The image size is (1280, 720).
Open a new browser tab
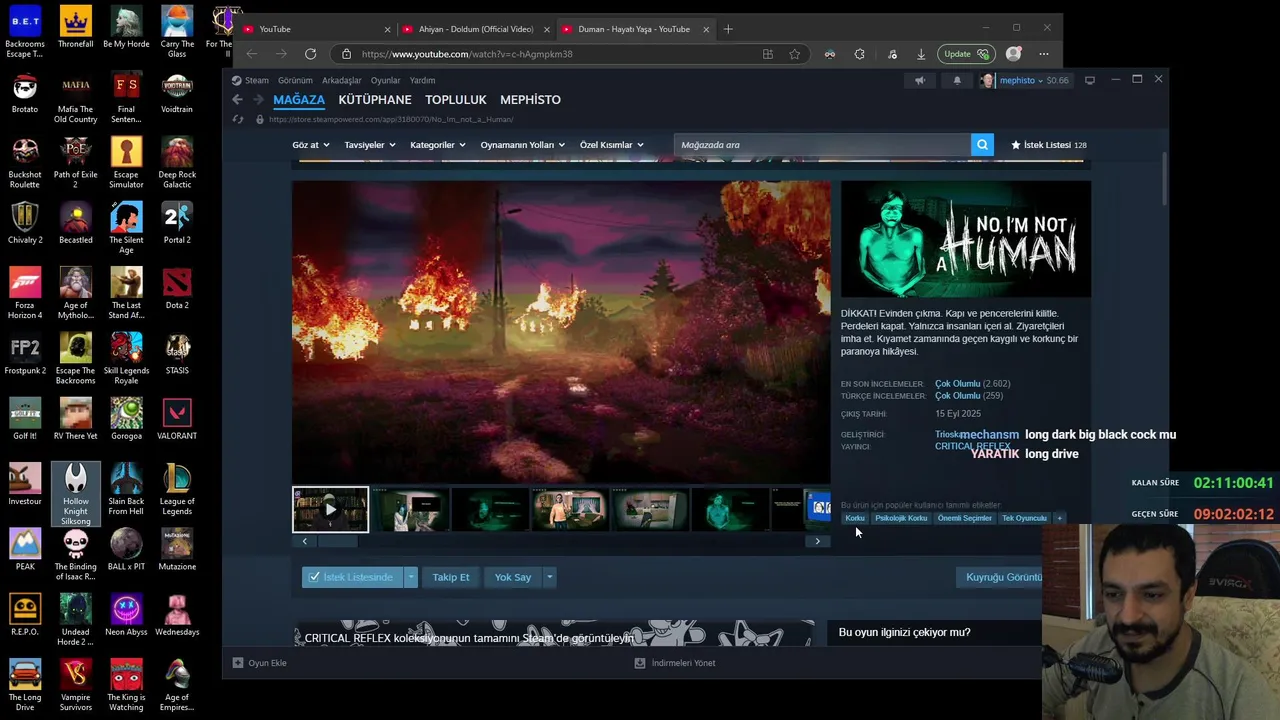pos(728,29)
